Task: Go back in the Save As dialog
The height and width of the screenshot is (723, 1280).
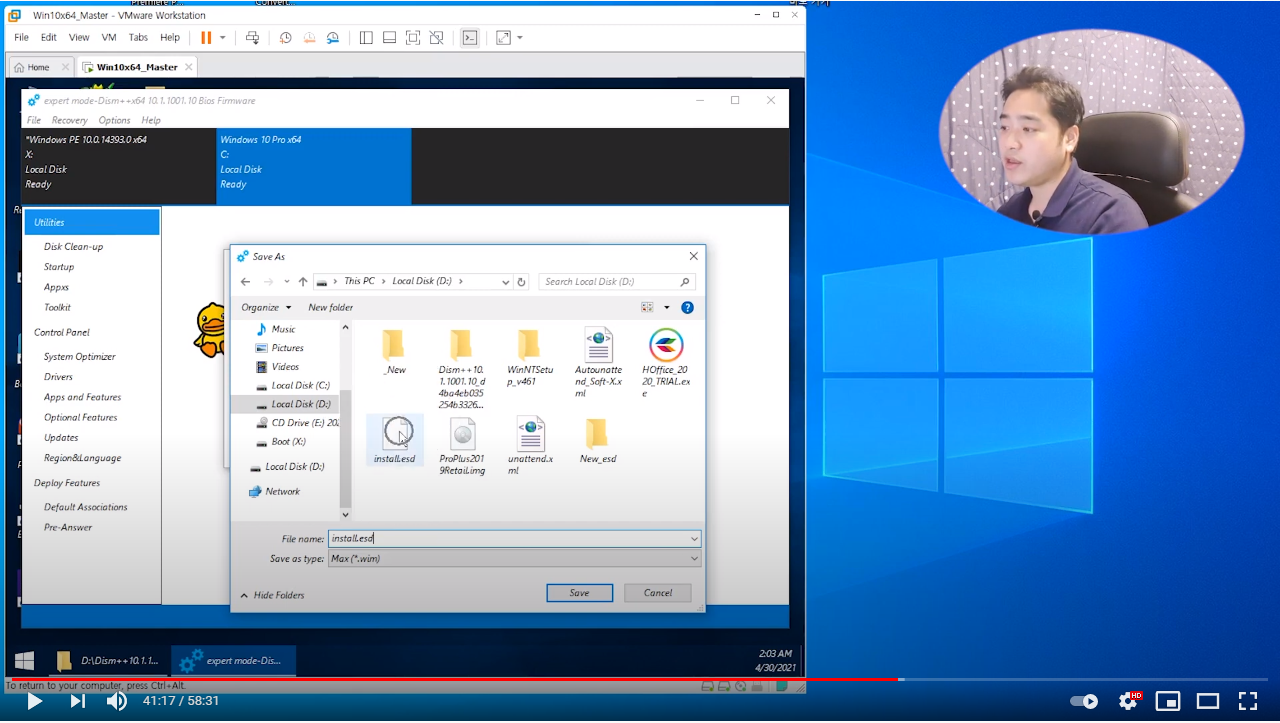Action: pos(245,282)
